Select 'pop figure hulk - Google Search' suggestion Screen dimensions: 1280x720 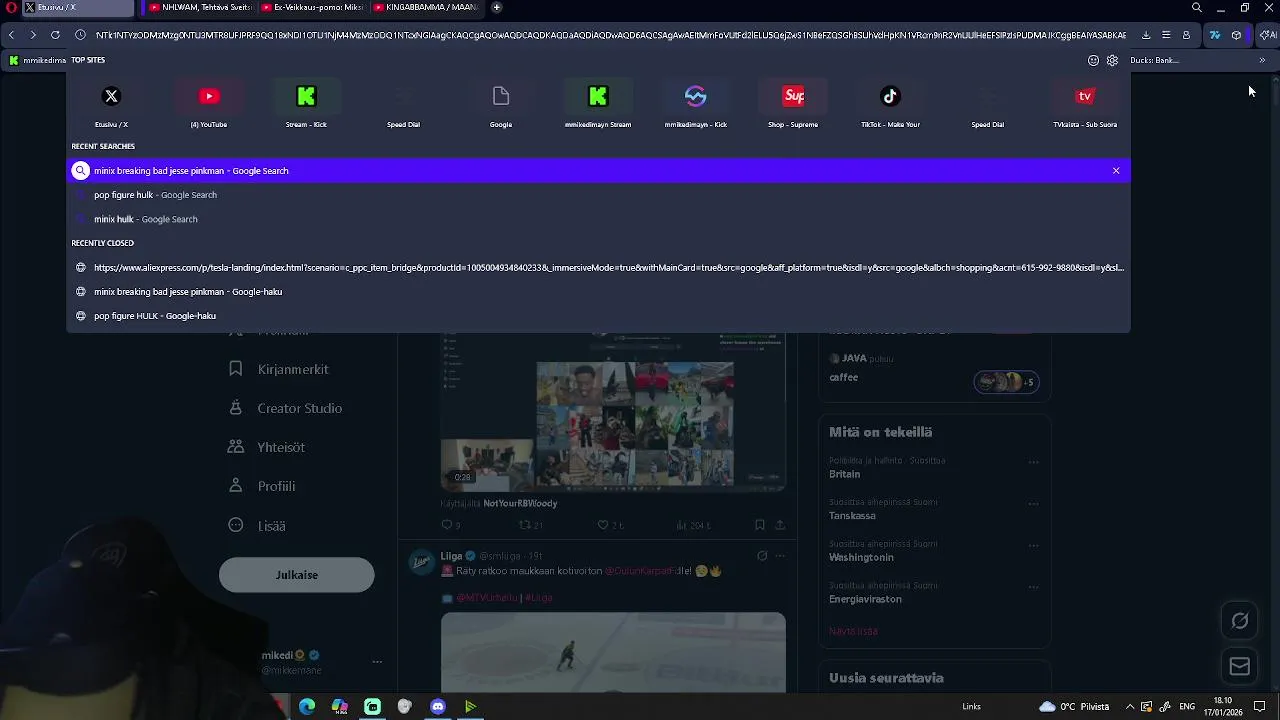[598, 195]
